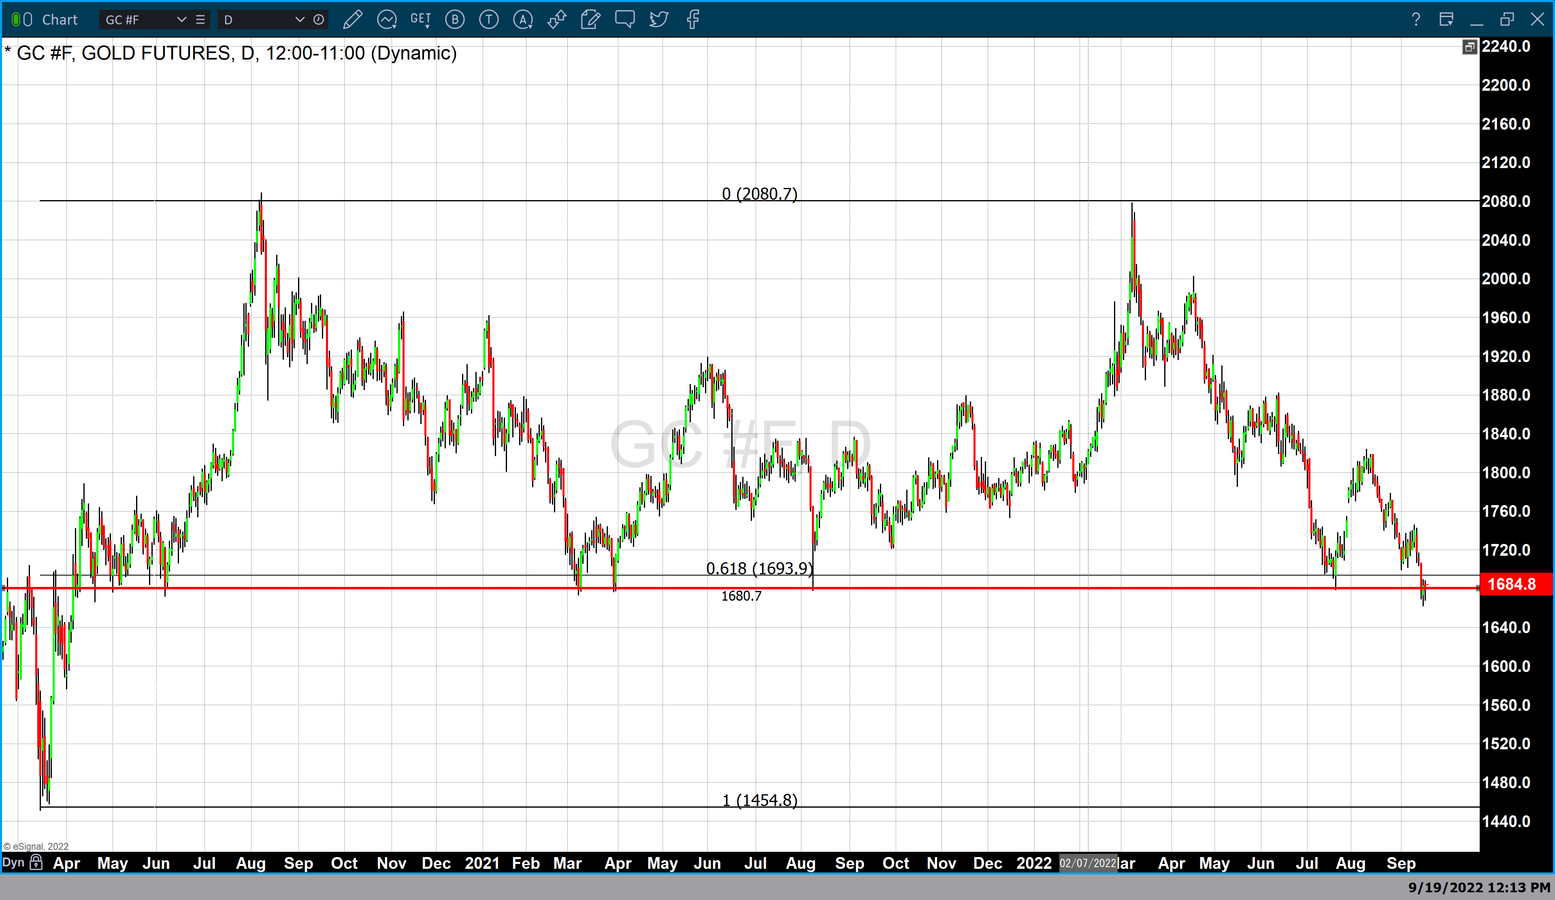Share chart via Facebook icon
Image resolution: width=1555 pixels, height=900 pixels.
click(693, 19)
